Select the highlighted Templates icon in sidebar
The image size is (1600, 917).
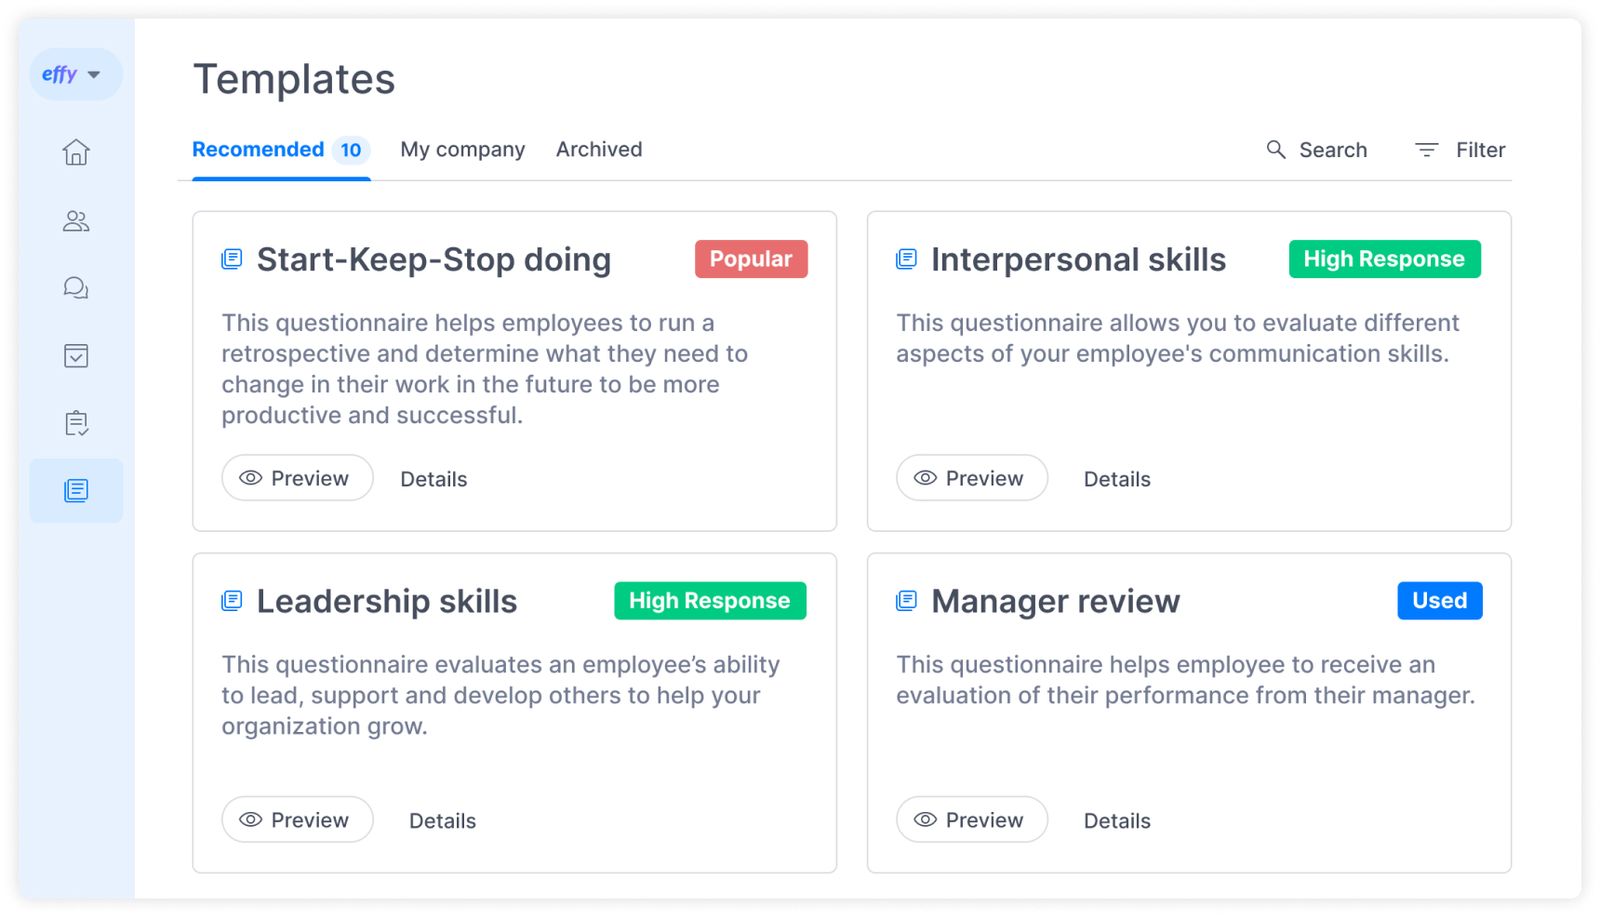[x=76, y=490]
